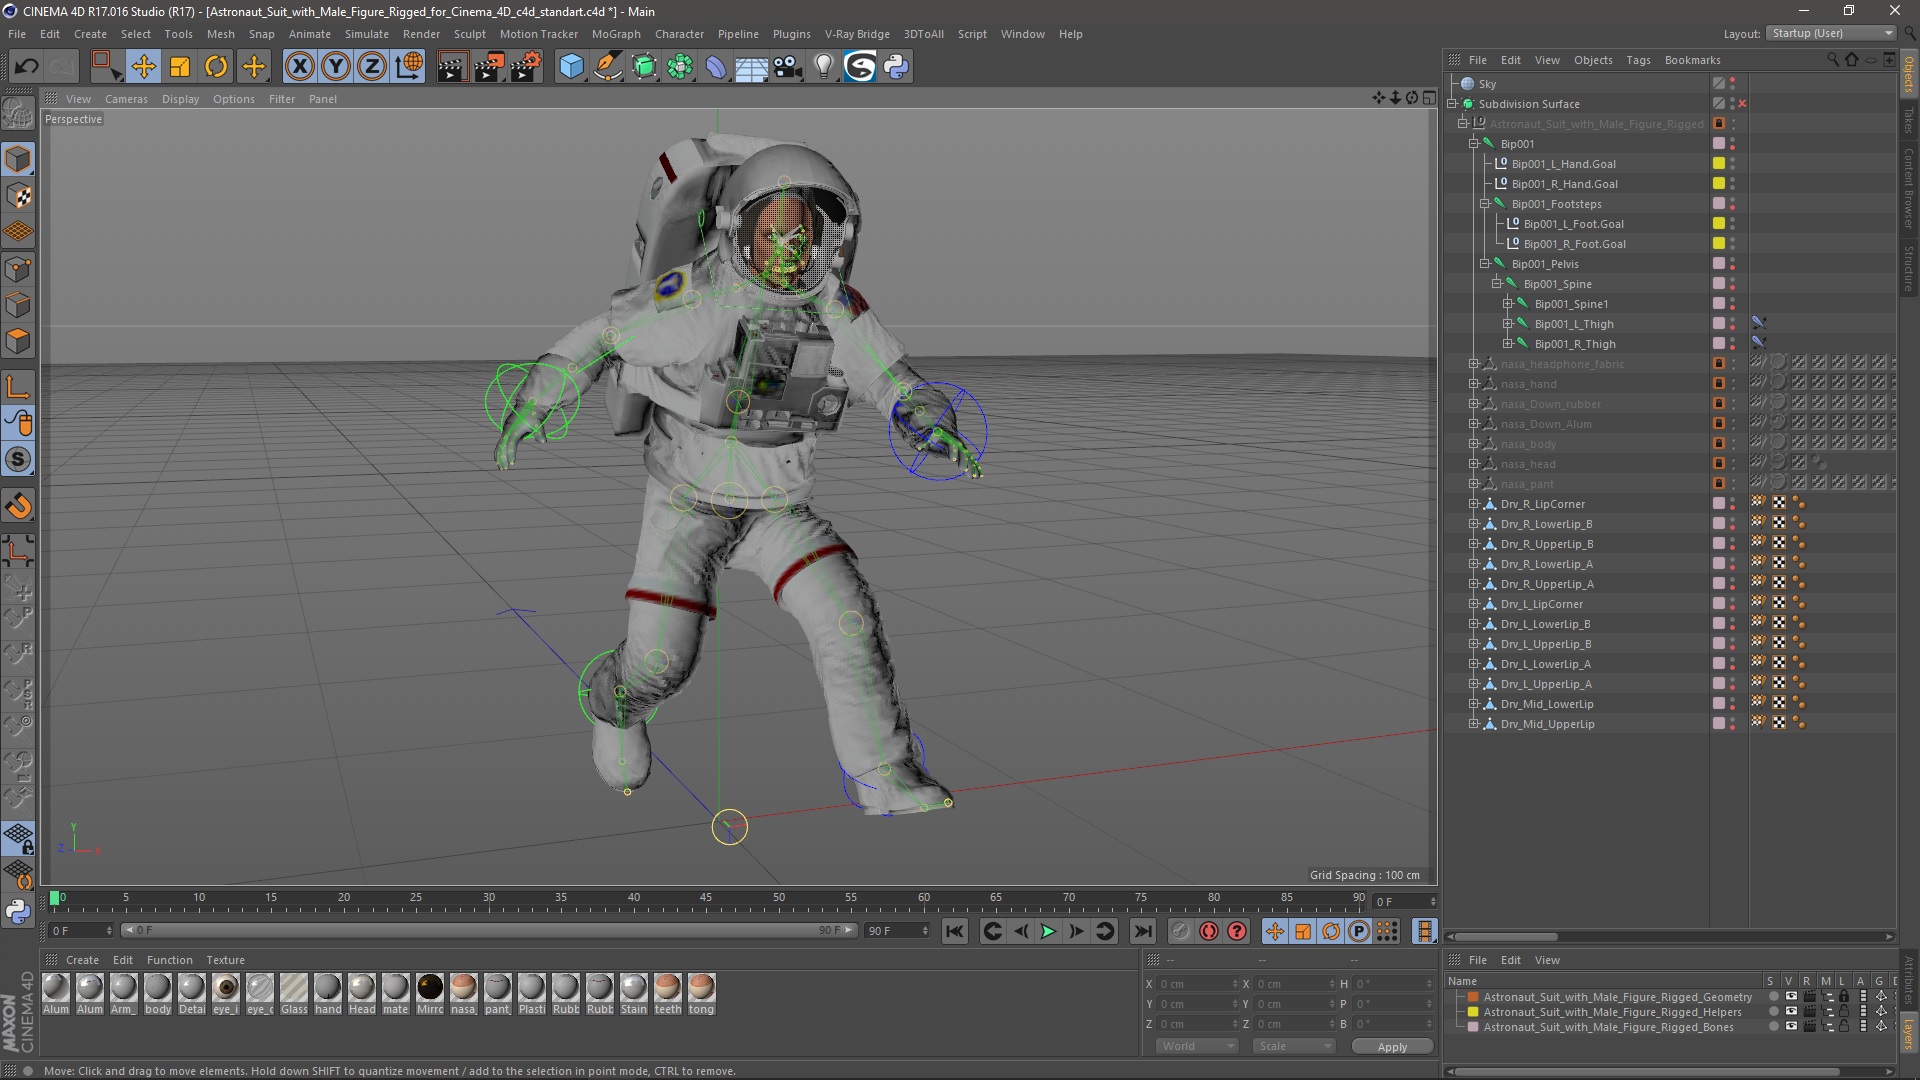Open the spline pen tool icon
This screenshot has width=1920, height=1080.
(607, 67)
